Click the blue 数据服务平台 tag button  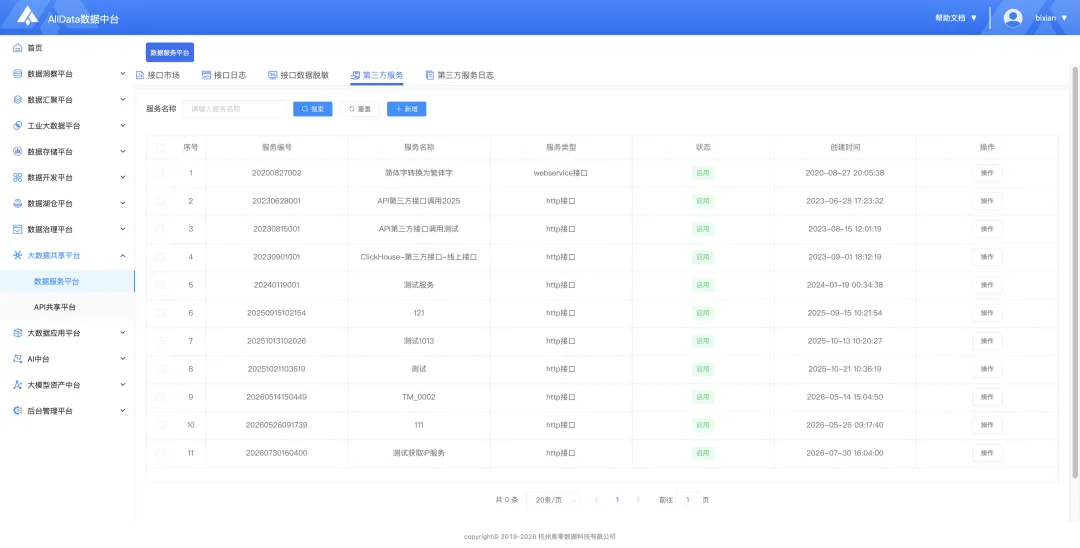[x=169, y=52]
